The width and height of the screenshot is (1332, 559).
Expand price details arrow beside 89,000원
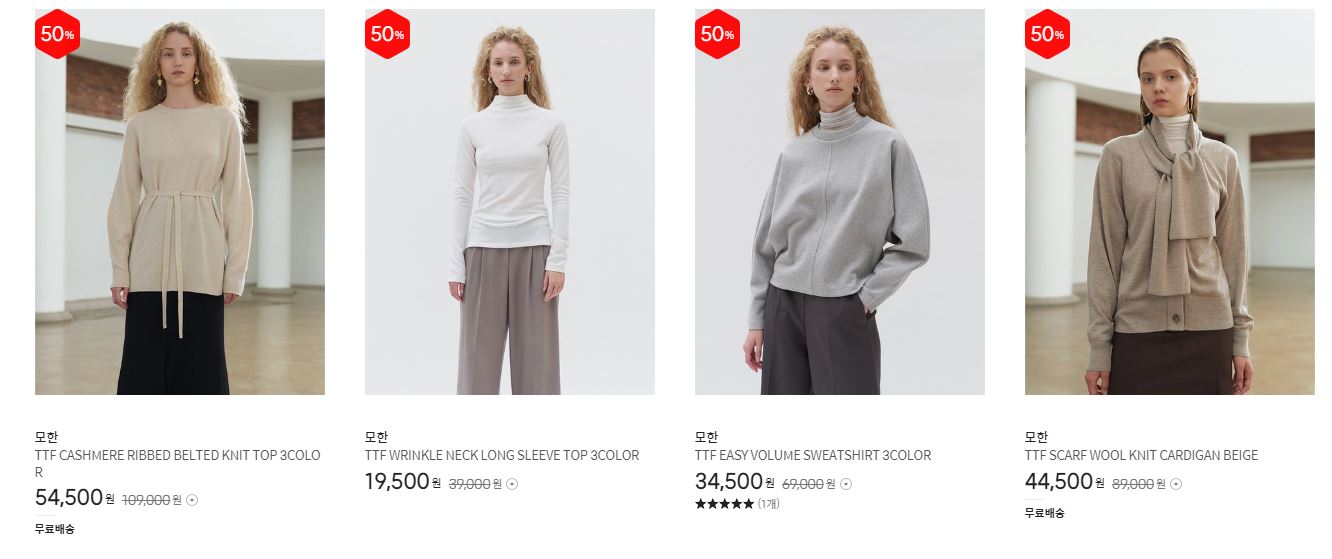(x=1176, y=484)
